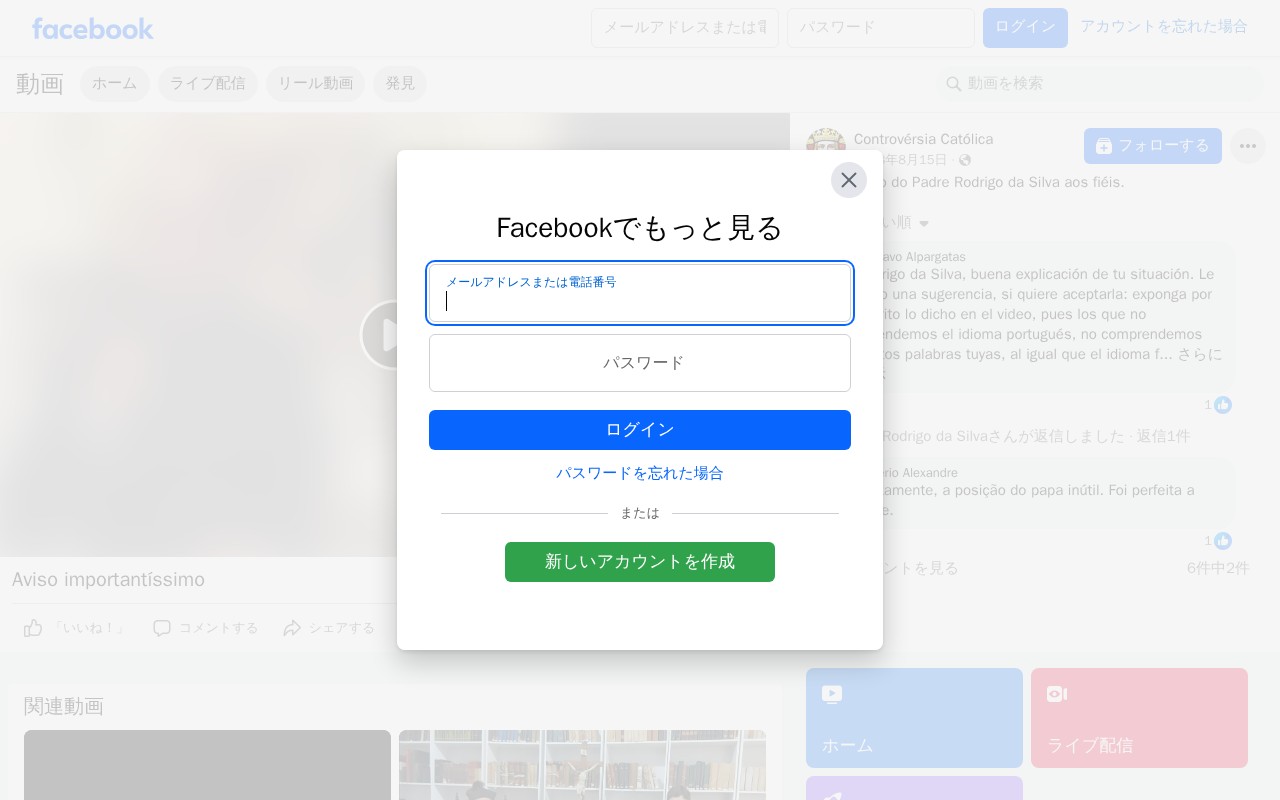
Task: Close the Facebook login dialog
Action: pos(849,180)
